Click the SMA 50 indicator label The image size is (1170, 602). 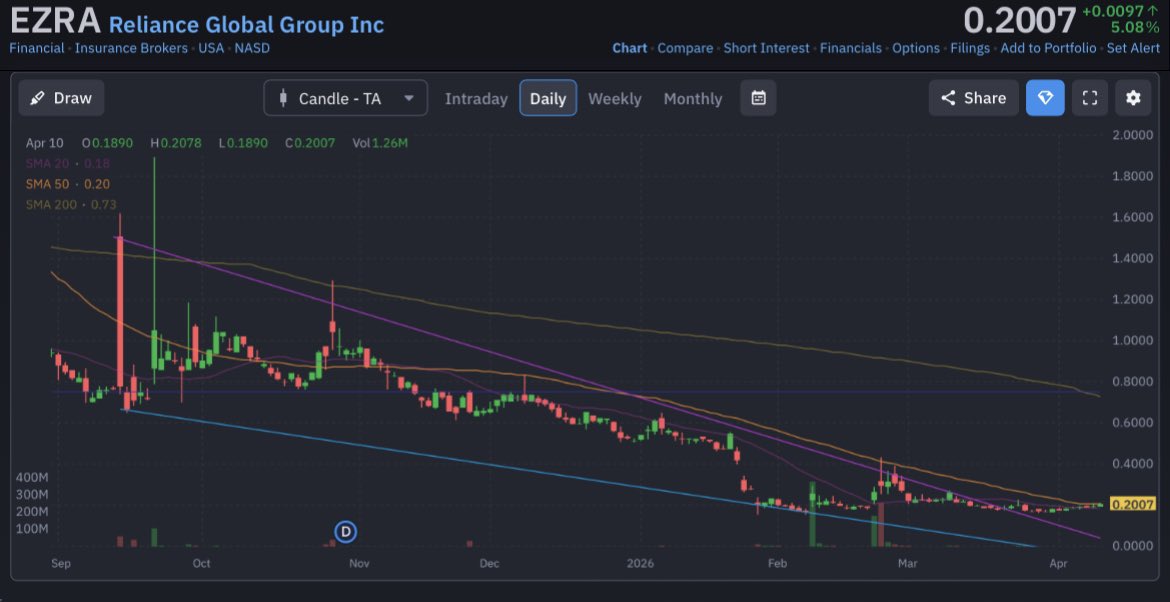click(68, 184)
